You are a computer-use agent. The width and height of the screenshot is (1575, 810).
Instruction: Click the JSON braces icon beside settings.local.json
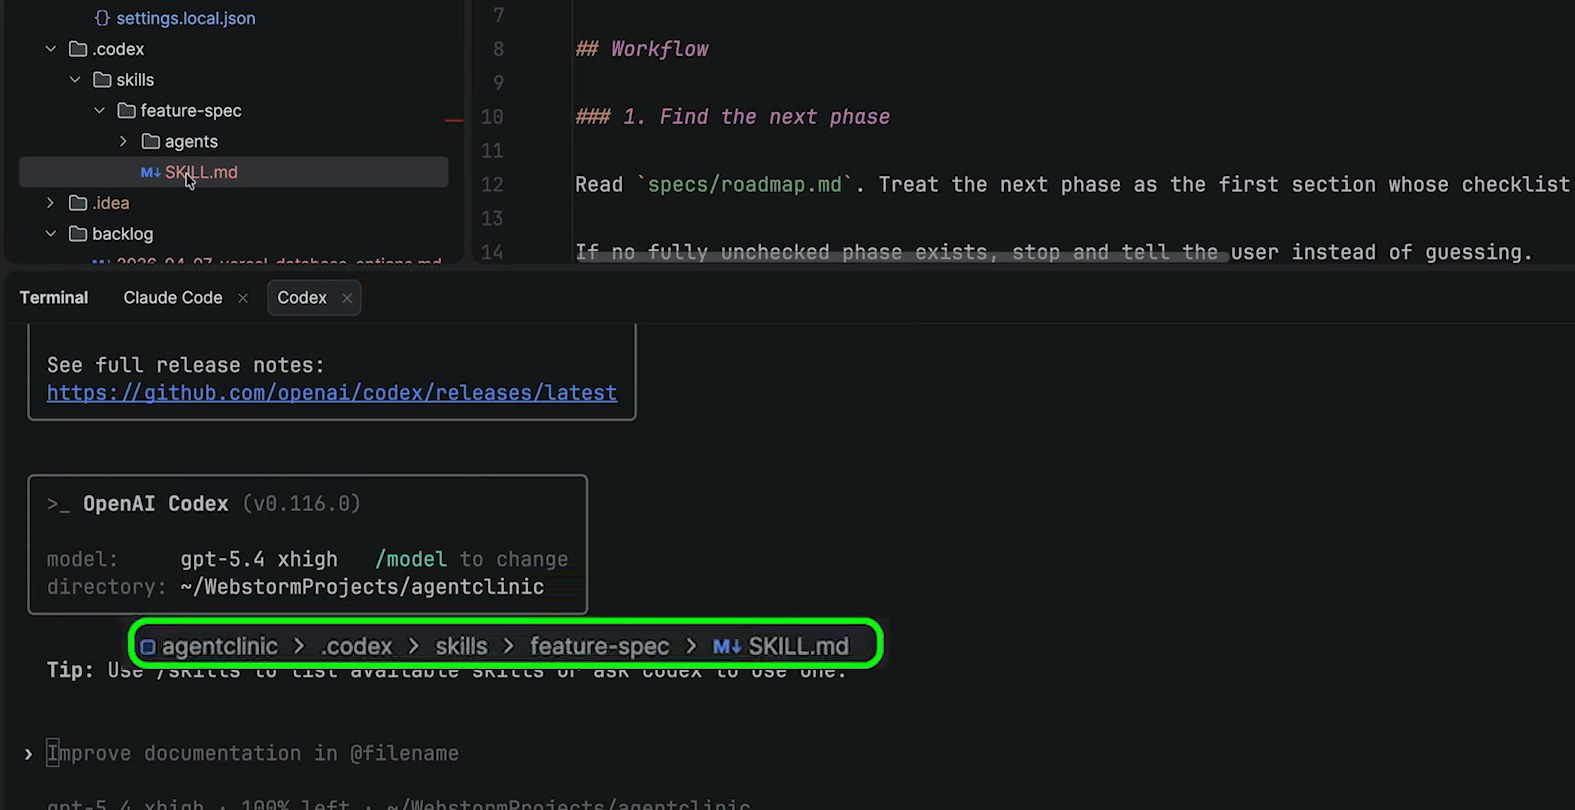(x=101, y=18)
